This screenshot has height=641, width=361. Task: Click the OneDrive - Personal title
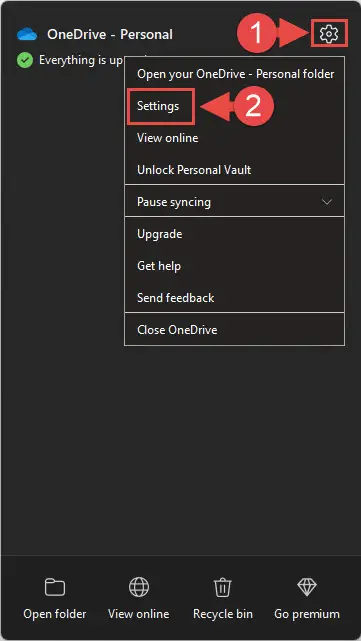coord(110,34)
